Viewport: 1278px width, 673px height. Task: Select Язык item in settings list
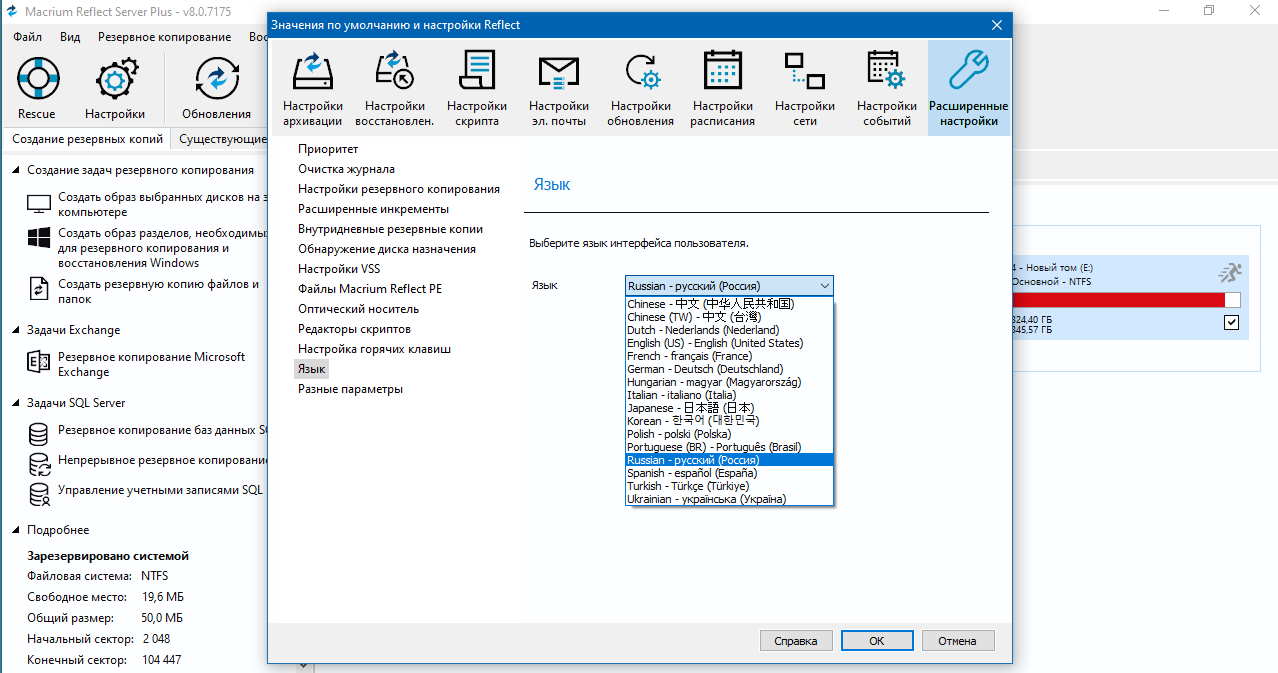click(312, 369)
